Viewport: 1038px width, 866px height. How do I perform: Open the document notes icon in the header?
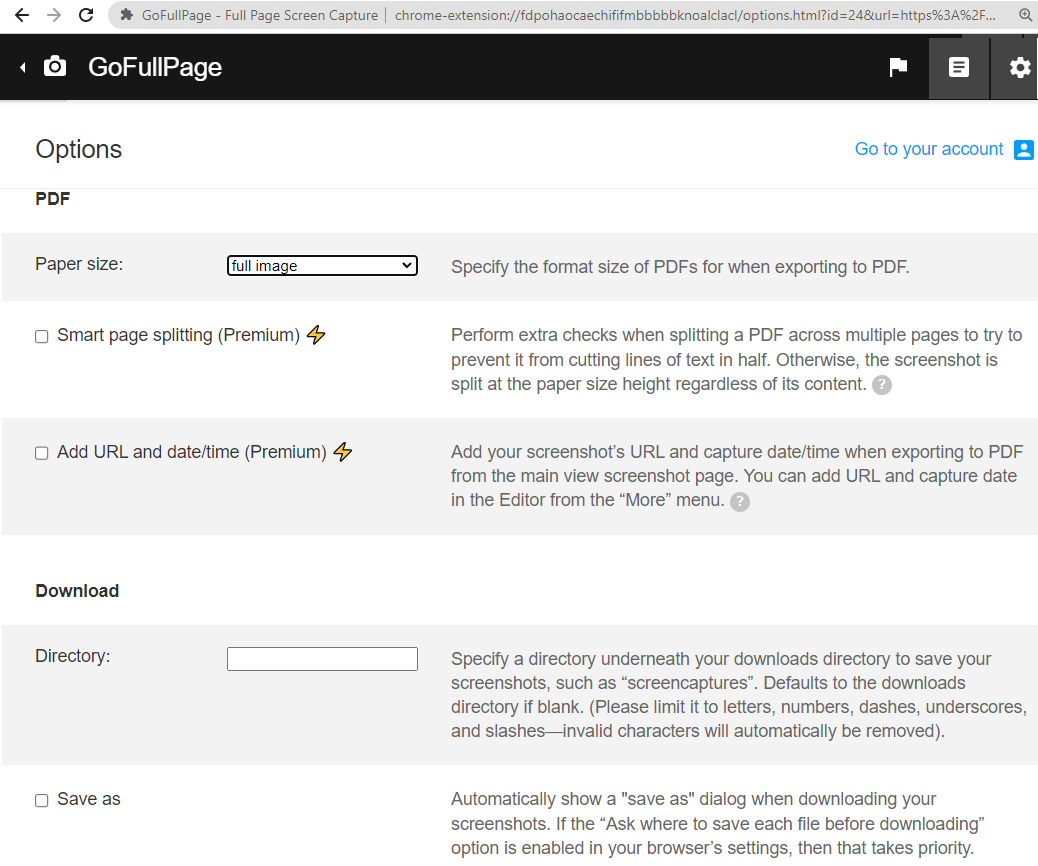[x=958, y=67]
